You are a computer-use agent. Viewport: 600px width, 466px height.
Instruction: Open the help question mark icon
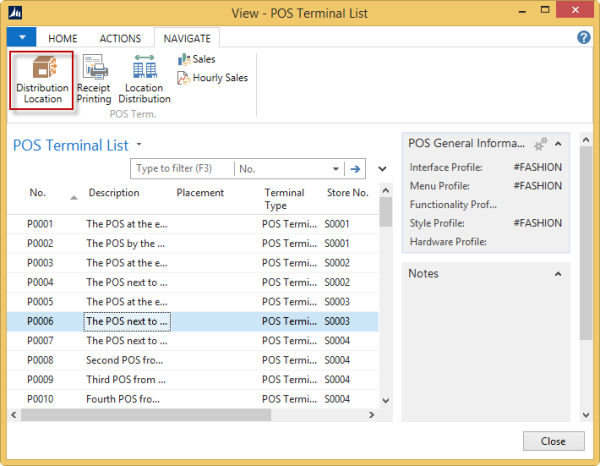(x=584, y=37)
